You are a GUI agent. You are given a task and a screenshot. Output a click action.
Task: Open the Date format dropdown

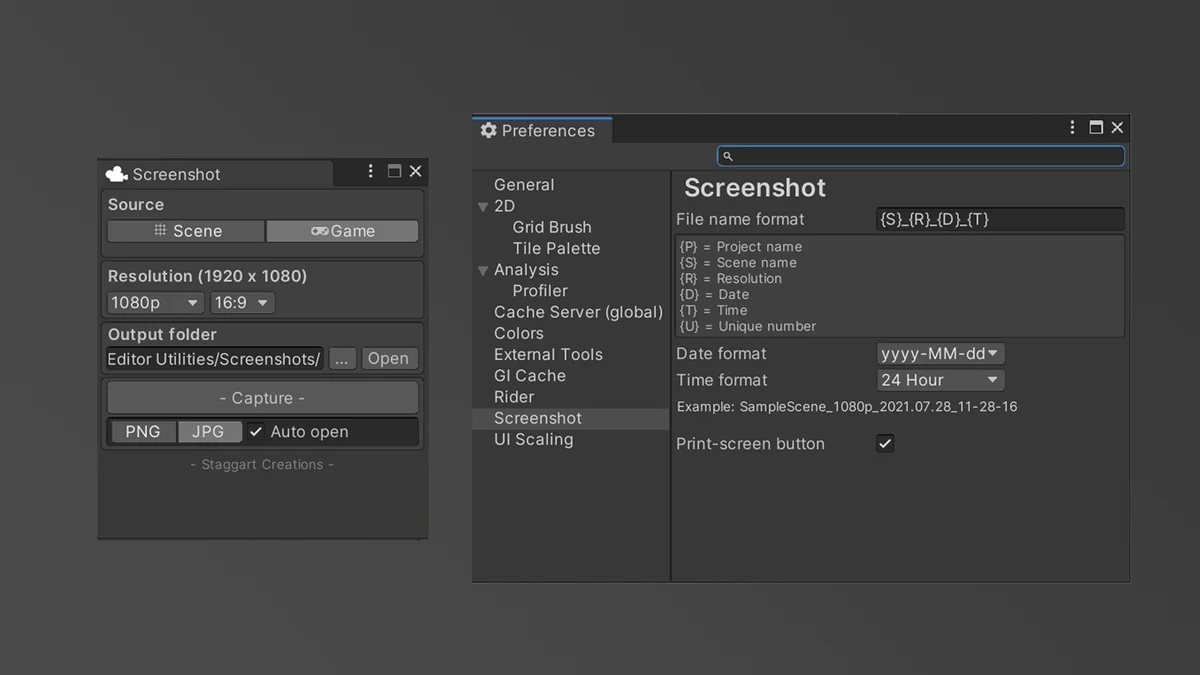point(940,353)
